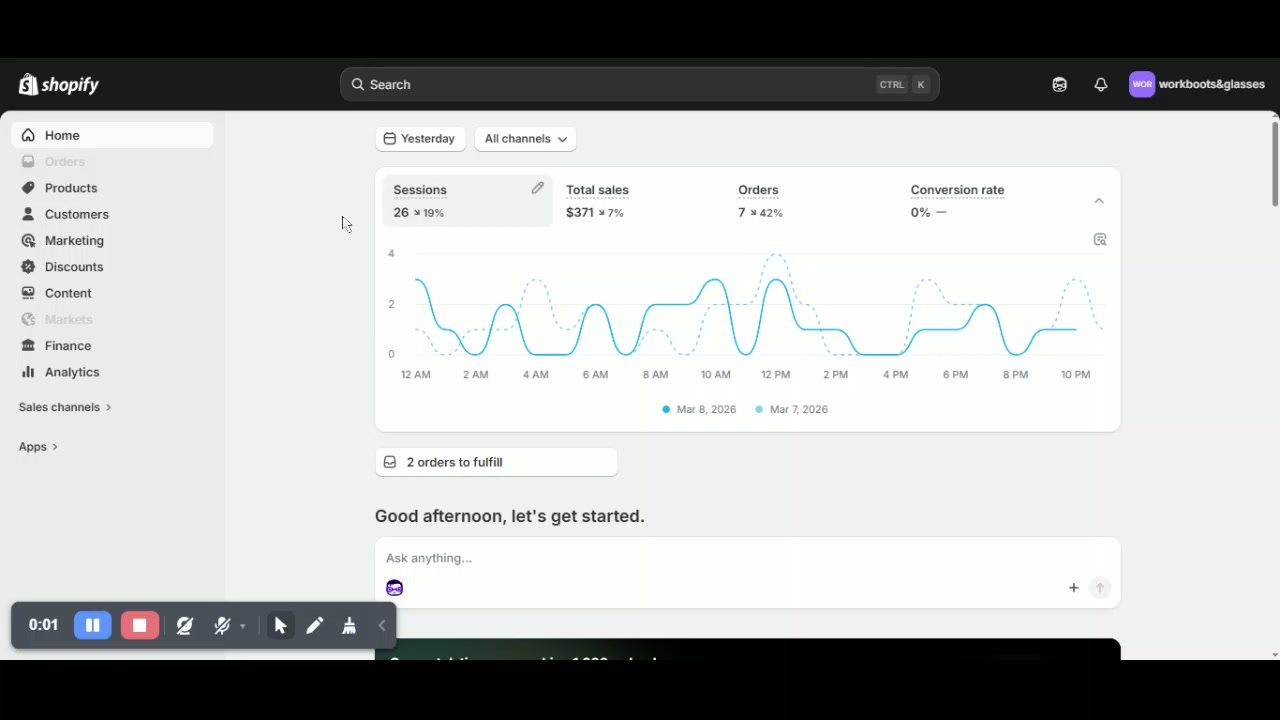The height and width of the screenshot is (720, 1280).
Task: Click the Shopify logo
Action: (x=58, y=85)
